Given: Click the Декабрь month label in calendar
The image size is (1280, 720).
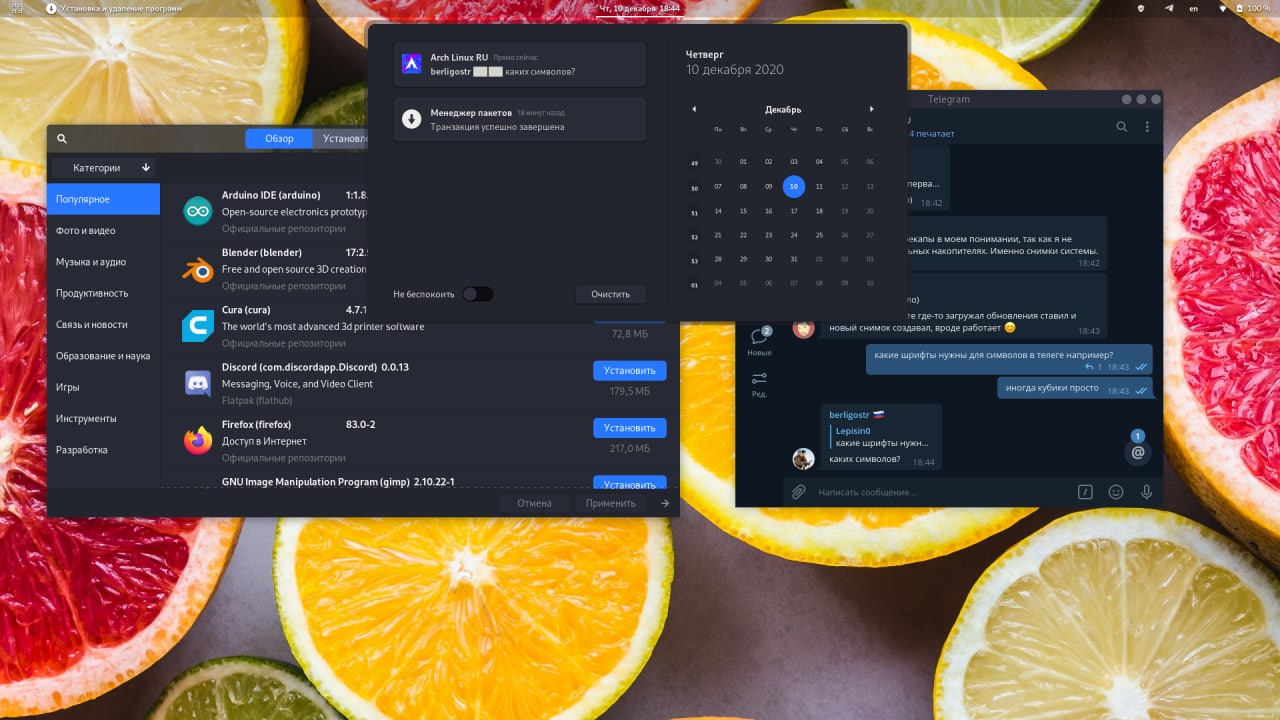Looking at the screenshot, I should 783,109.
